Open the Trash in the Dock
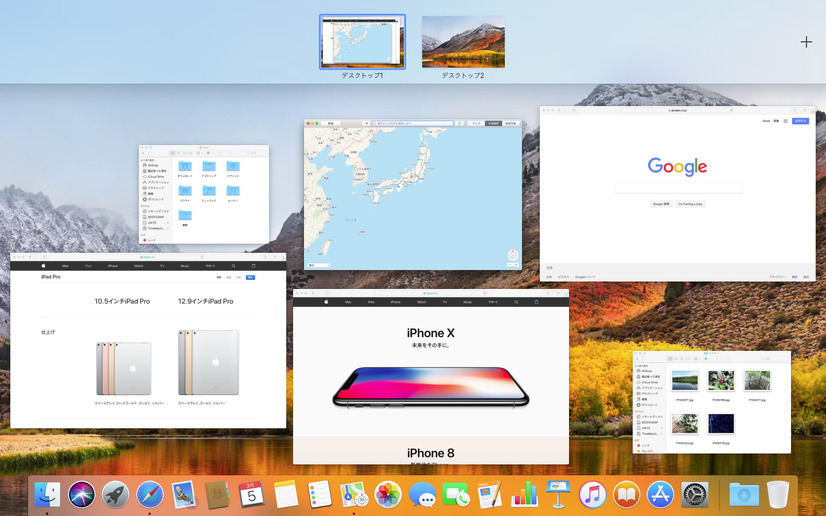Image resolution: width=826 pixels, height=516 pixels. pyautogui.click(x=778, y=494)
